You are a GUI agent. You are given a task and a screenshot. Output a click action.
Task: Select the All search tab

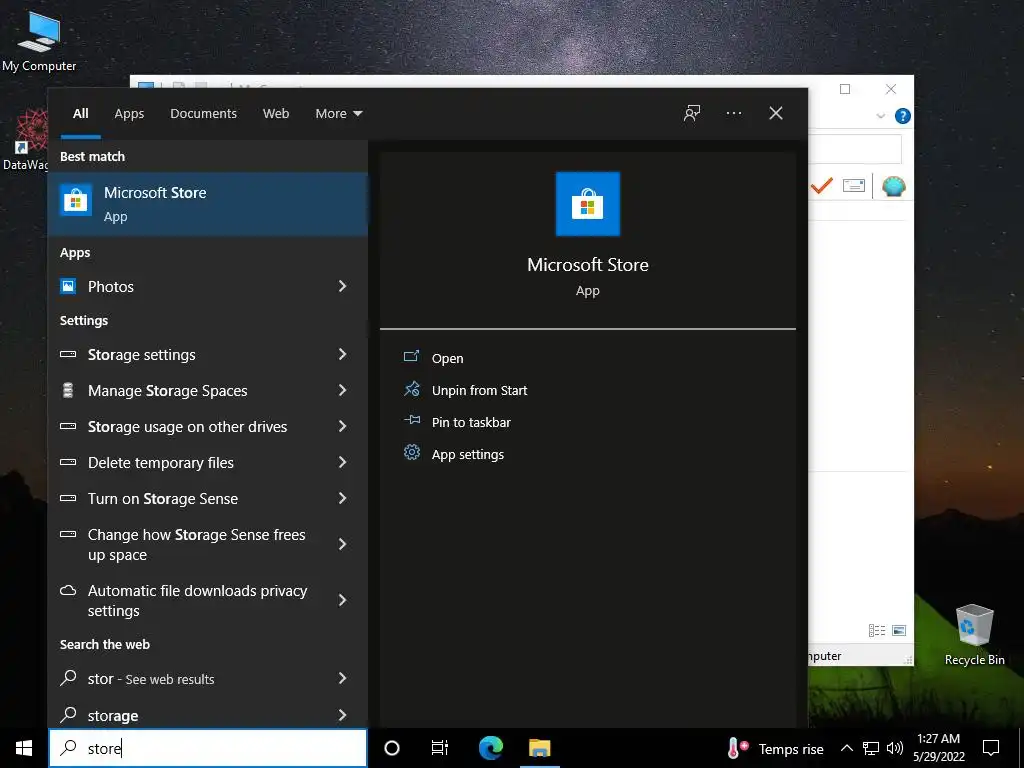pyautogui.click(x=80, y=114)
